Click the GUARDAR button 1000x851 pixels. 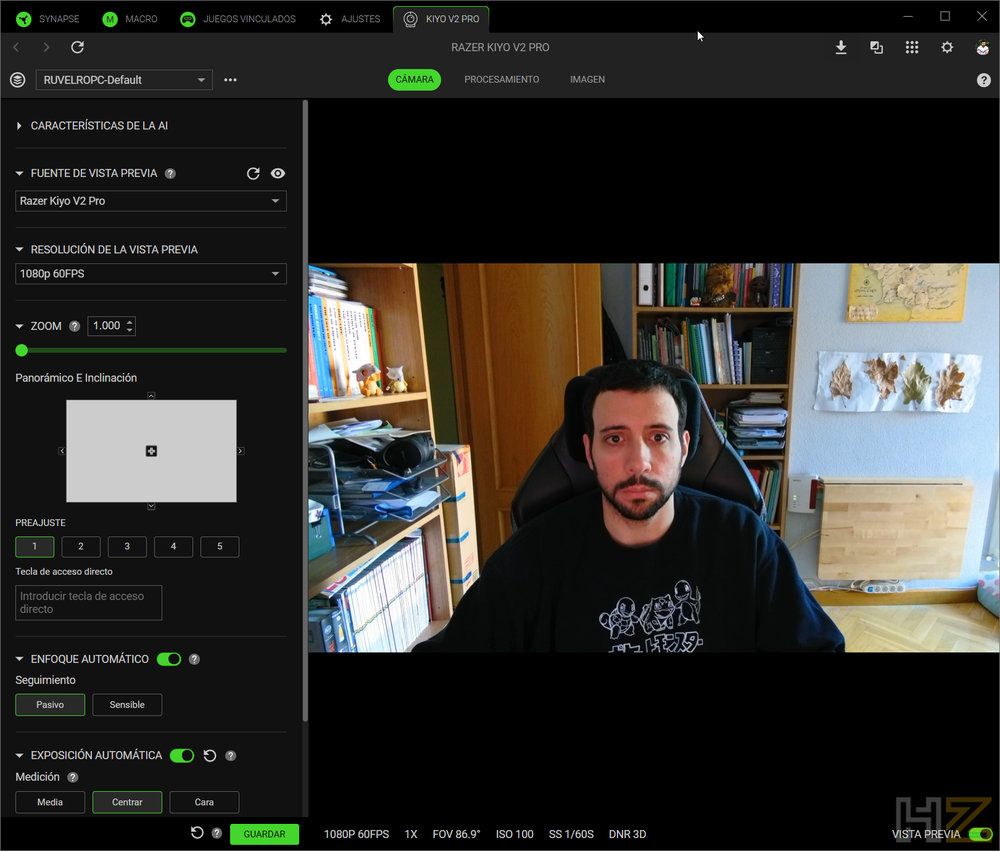click(264, 834)
